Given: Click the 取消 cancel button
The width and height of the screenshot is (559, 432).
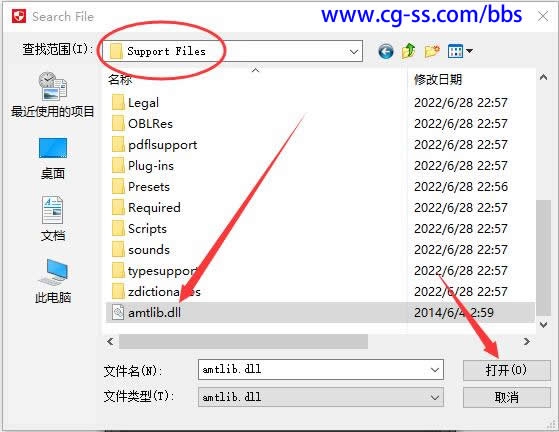Looking at the screenshot, I should [x=506, y=397].
